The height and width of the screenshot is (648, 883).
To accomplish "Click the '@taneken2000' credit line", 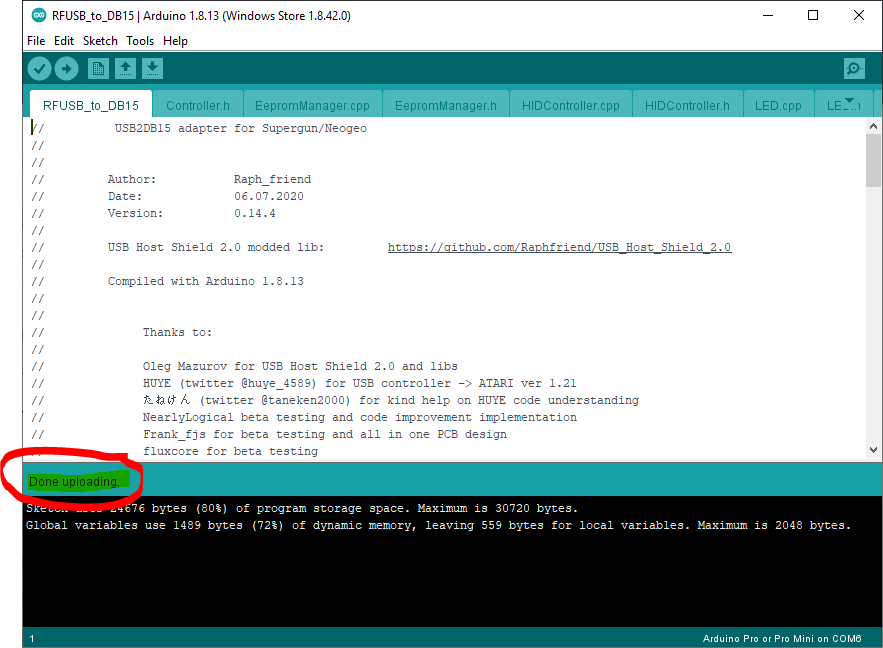I will 391,400.
